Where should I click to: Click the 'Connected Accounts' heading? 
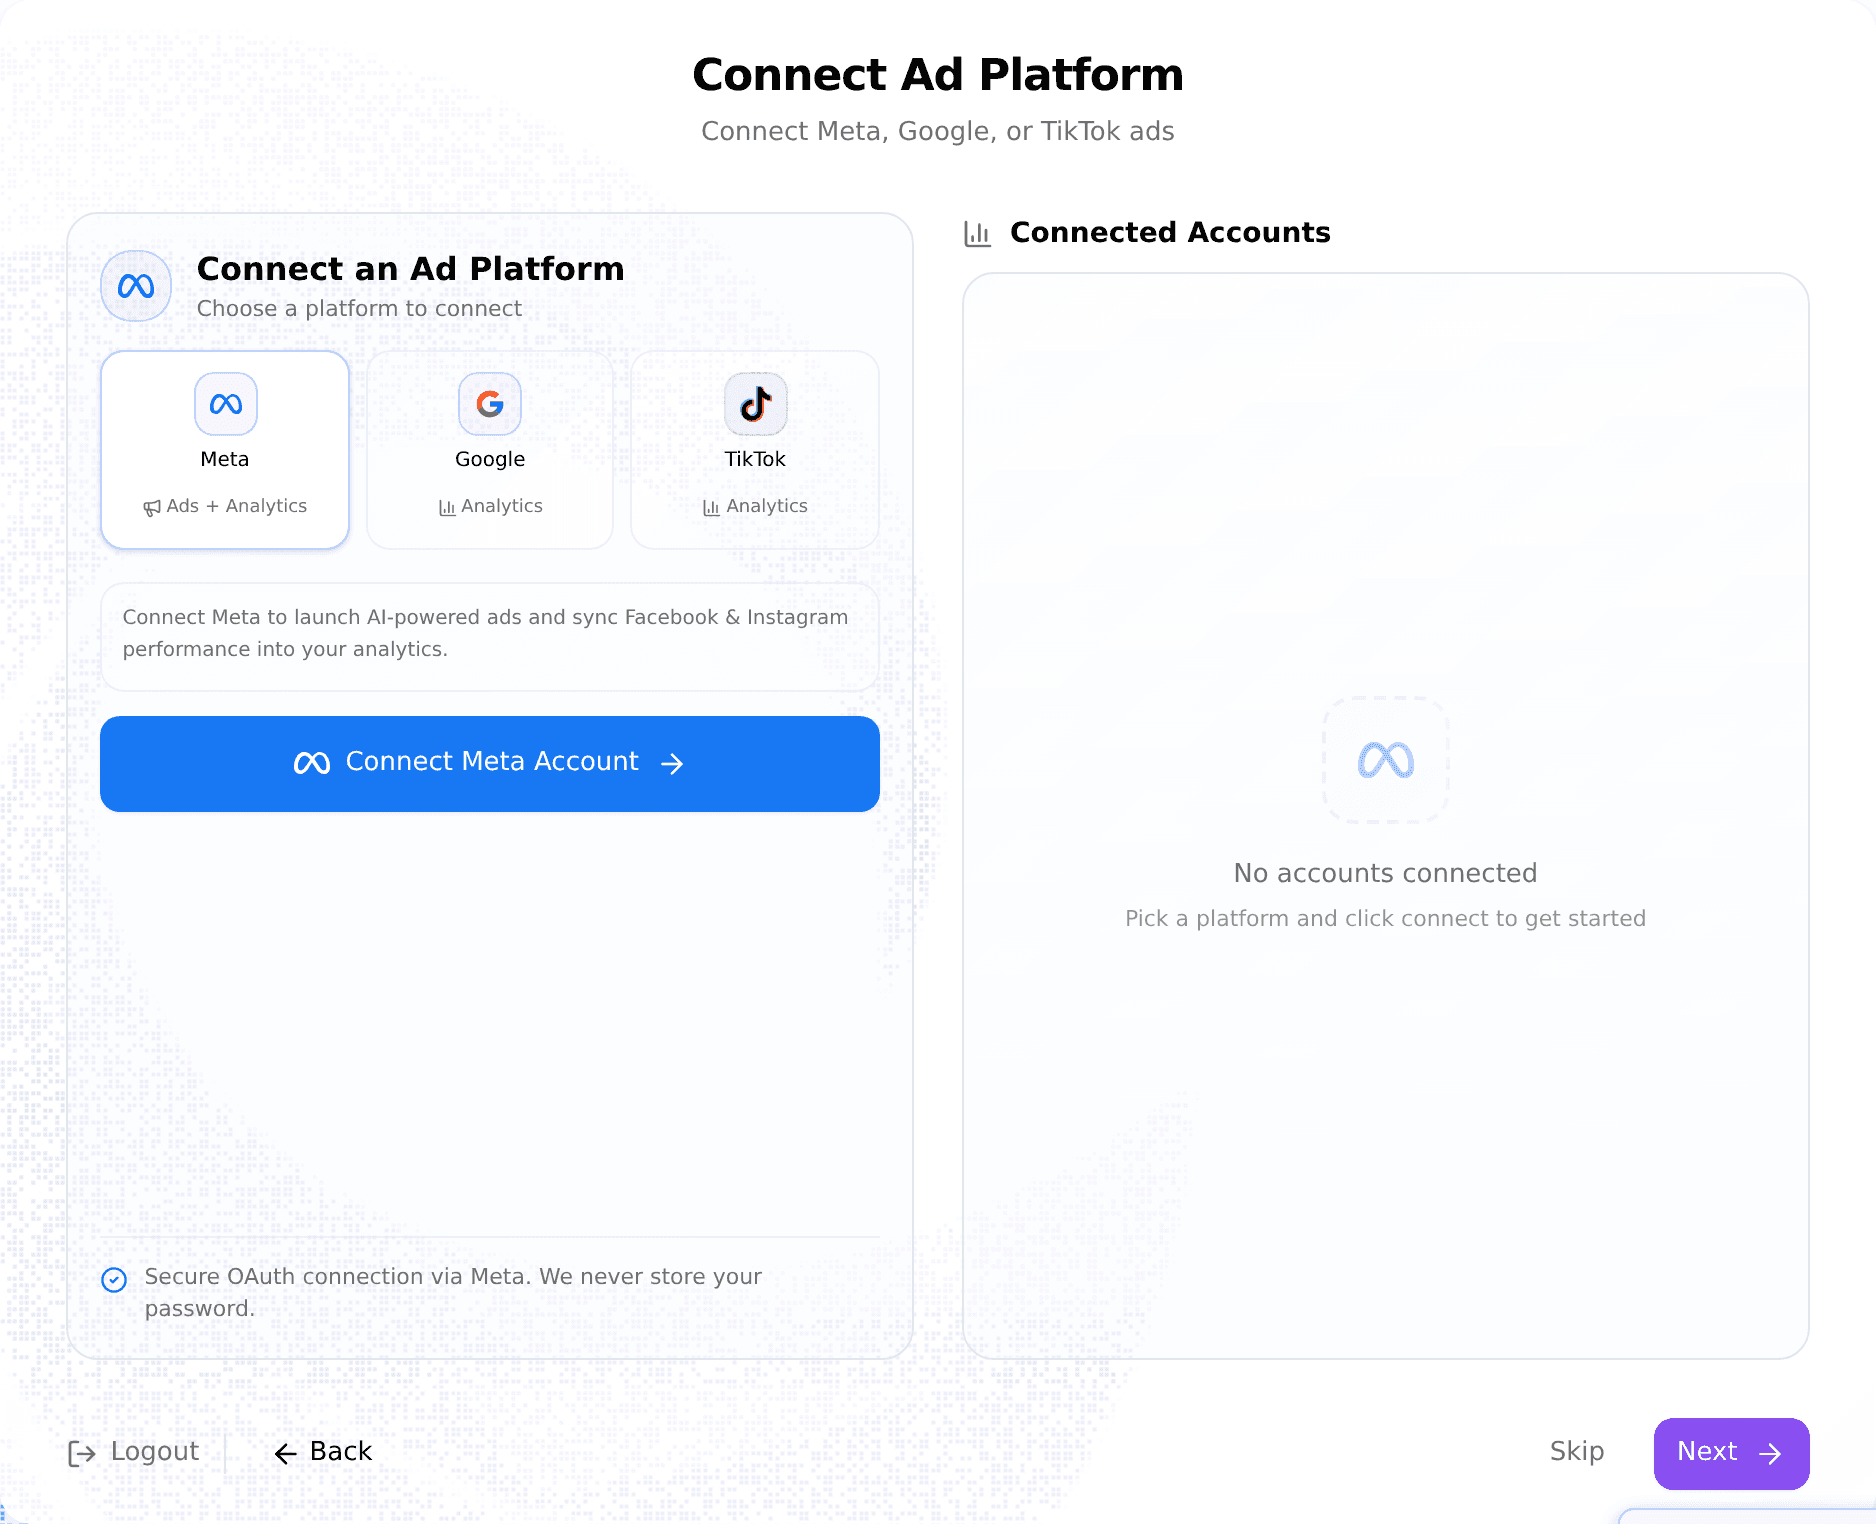click(1170, 232)
